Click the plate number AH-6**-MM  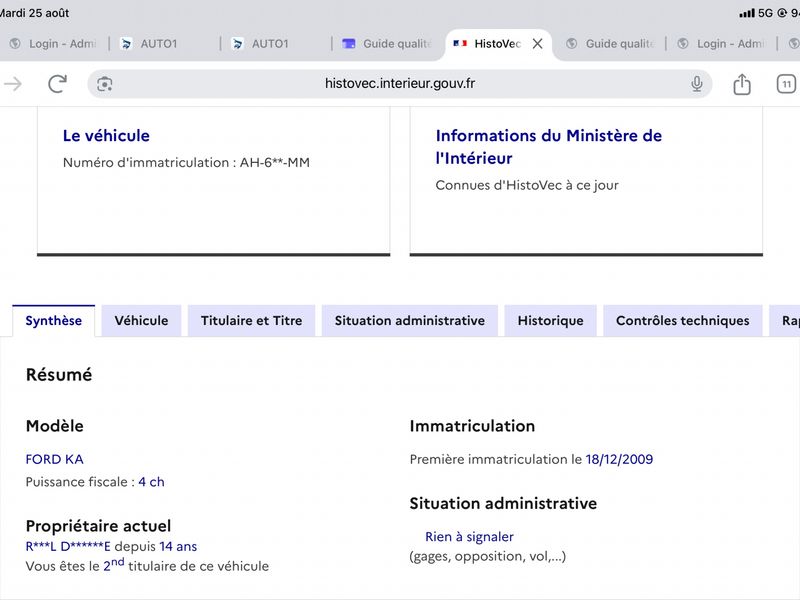275,162
